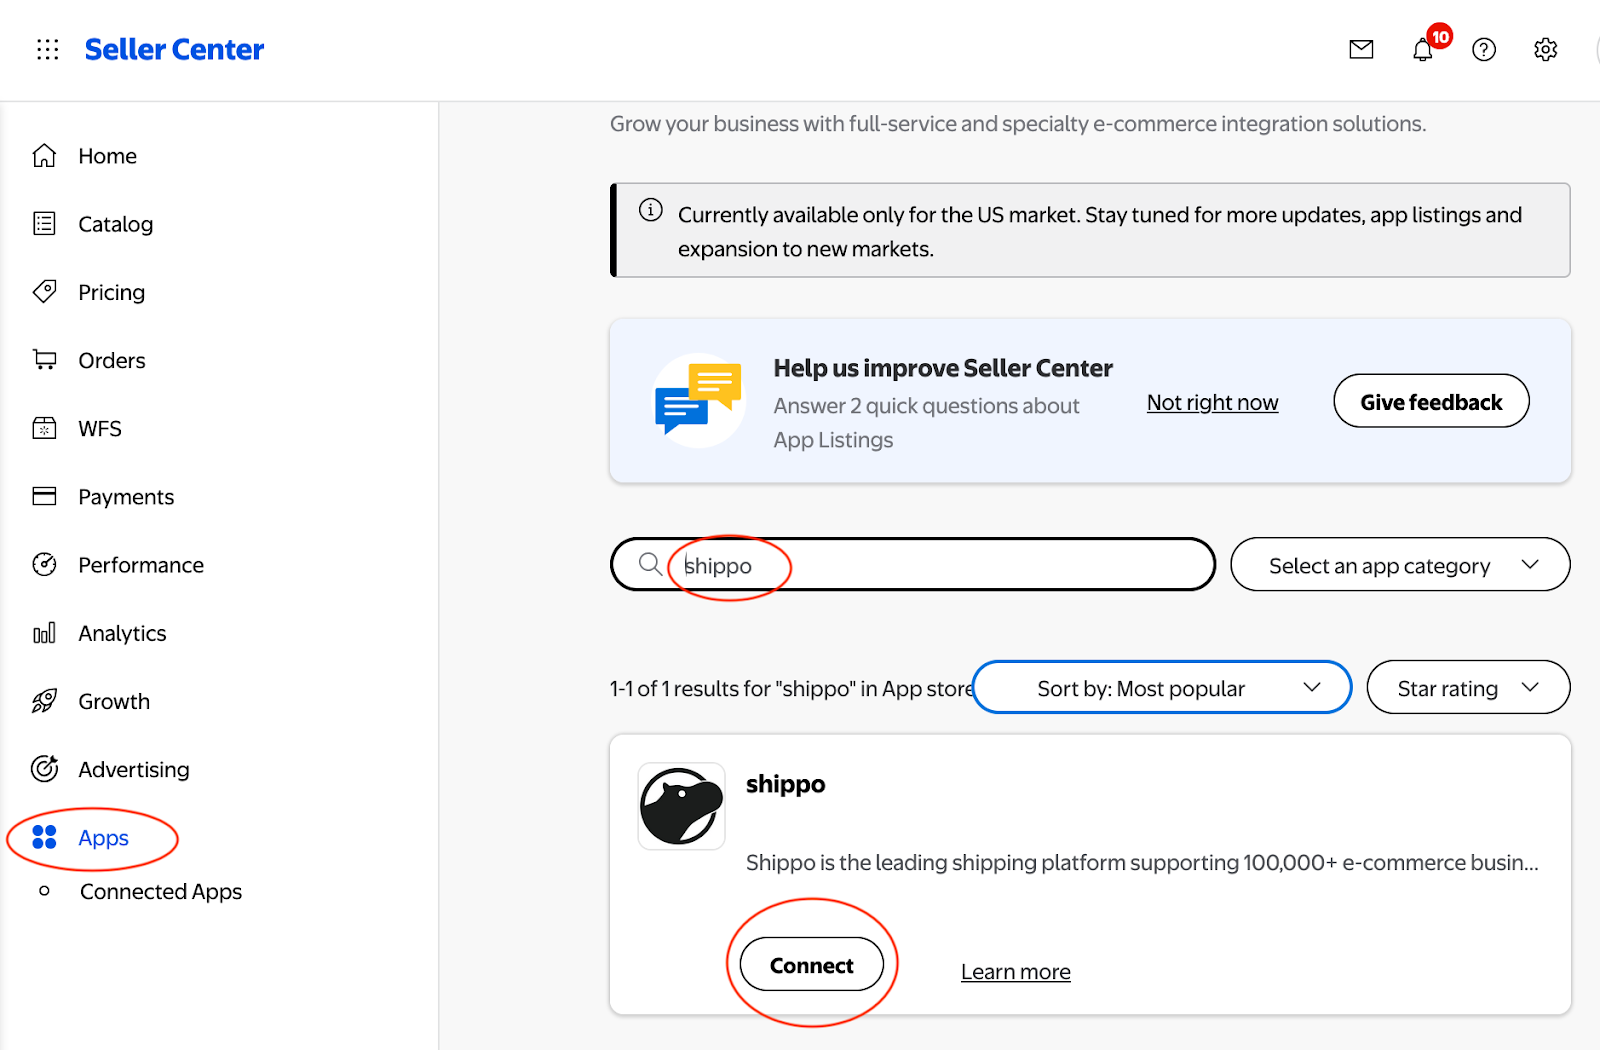Screen dimensions: 1600x1050
Task: Click the info icon in the notice banner
Action: click(651, 210)
